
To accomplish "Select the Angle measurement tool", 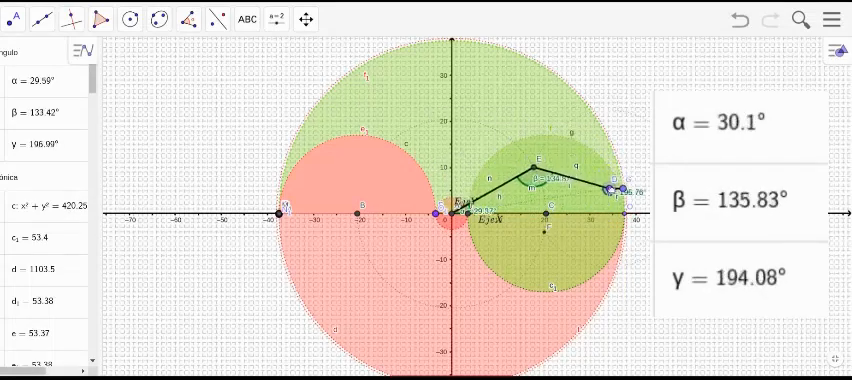I will point(189,20).
